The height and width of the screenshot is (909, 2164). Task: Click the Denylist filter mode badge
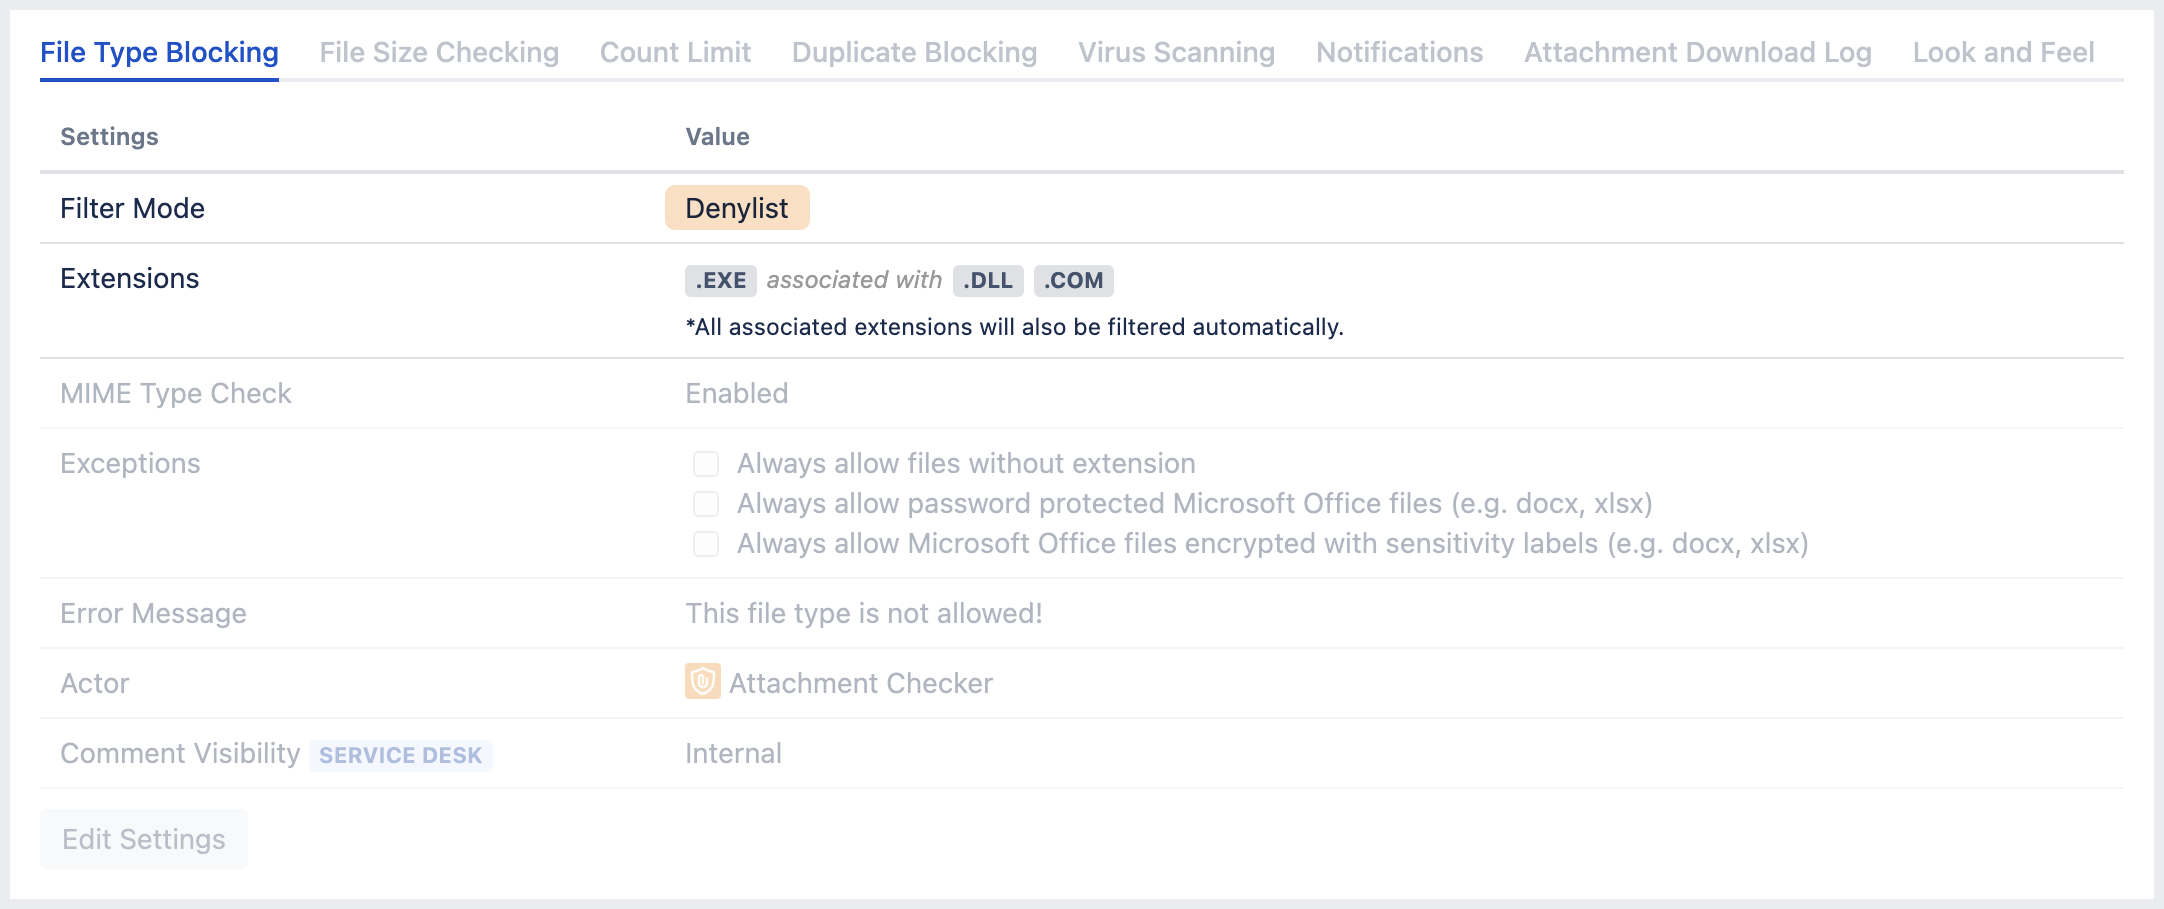(x=737, y=208)
